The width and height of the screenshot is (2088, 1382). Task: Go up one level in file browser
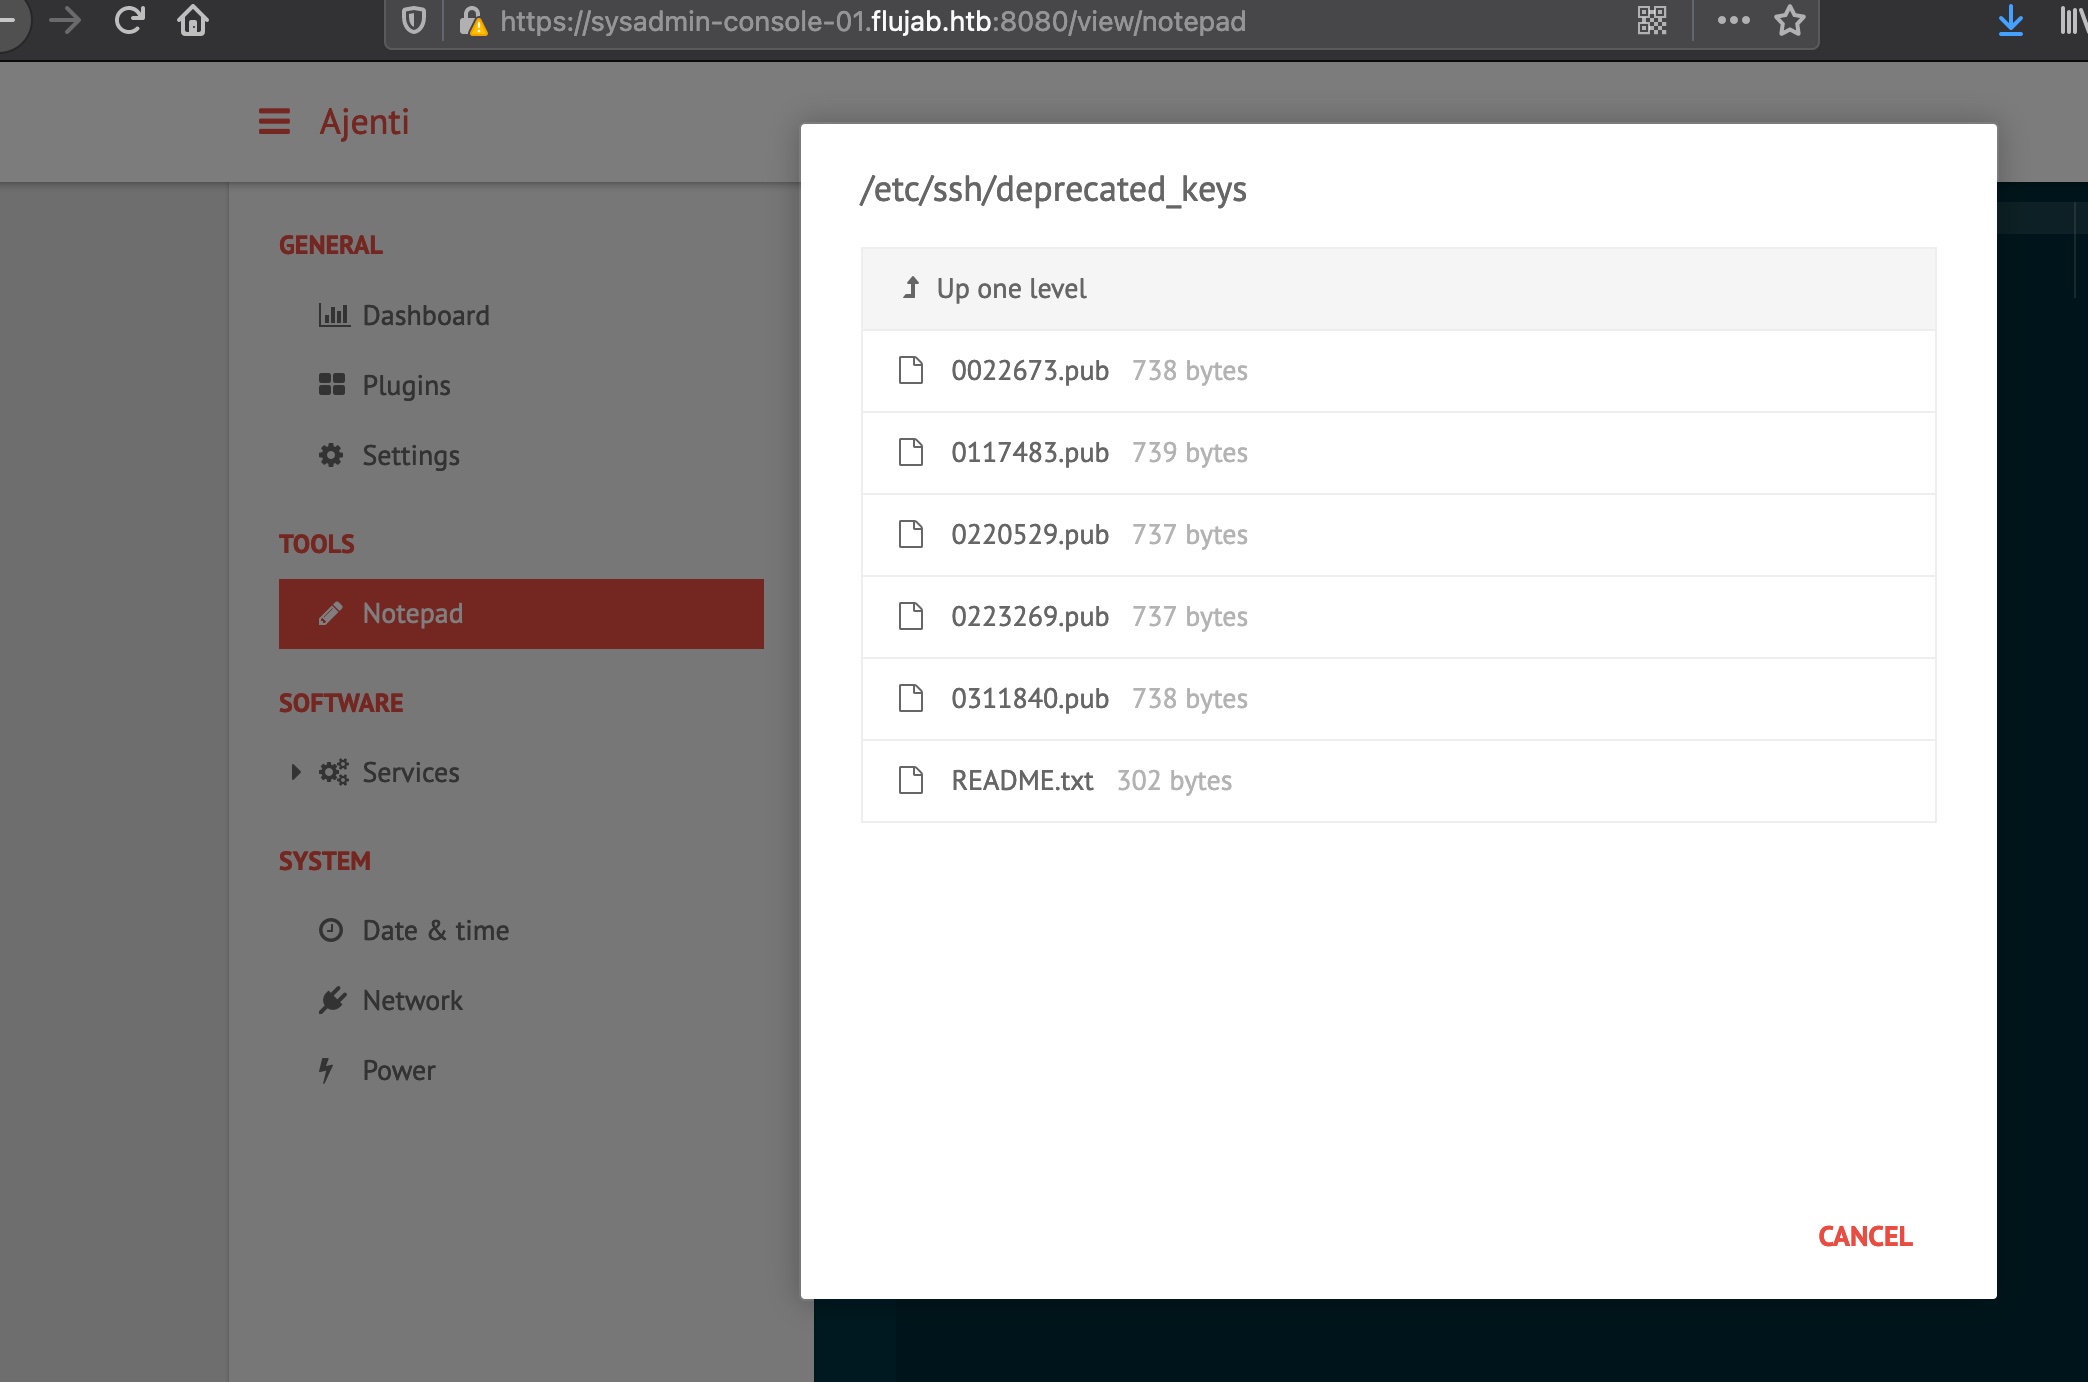(1010, 289)
